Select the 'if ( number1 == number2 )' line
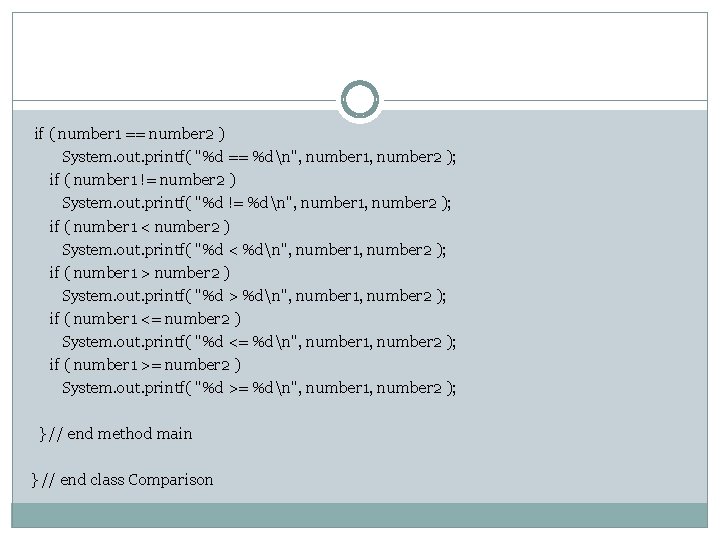The height and width of the screenshot is (540, 720). 129,133
